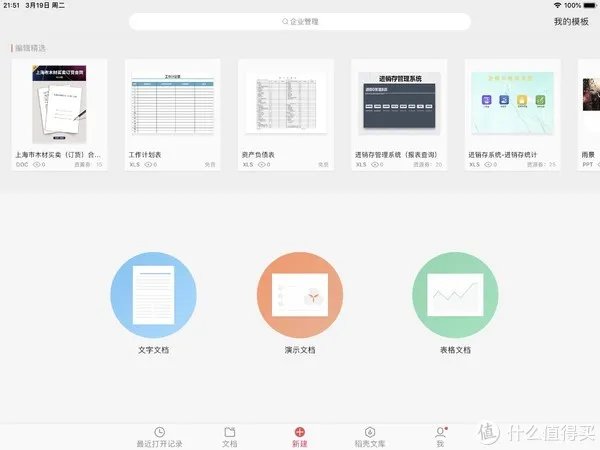Viewport: 600px width, 450px height.
Task: Open the 上海市木材买卖合同 template thumbnail
Action: pos(59,104)
